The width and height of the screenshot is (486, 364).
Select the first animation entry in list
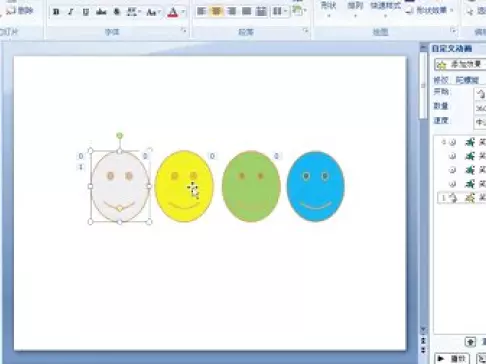tap(462, 142)
